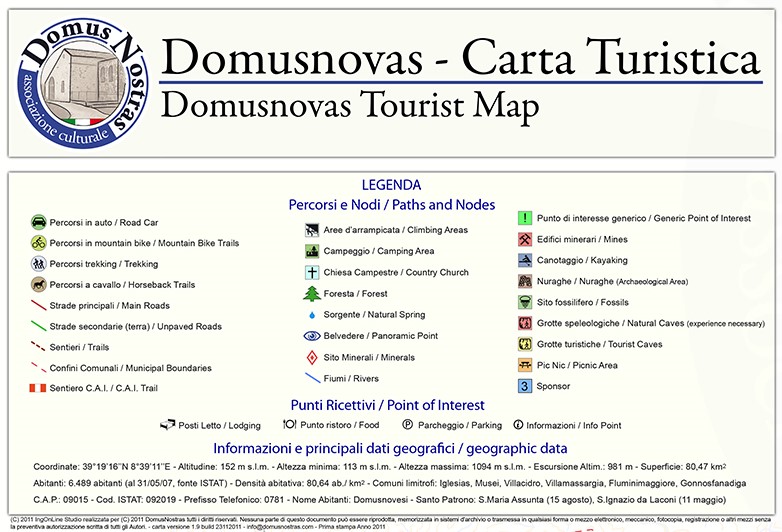Click the Main Roads red line symbol

38,305
